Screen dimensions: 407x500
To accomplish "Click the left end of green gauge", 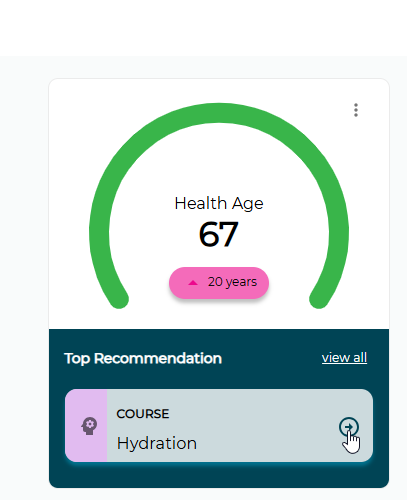I will coord(118,298).
